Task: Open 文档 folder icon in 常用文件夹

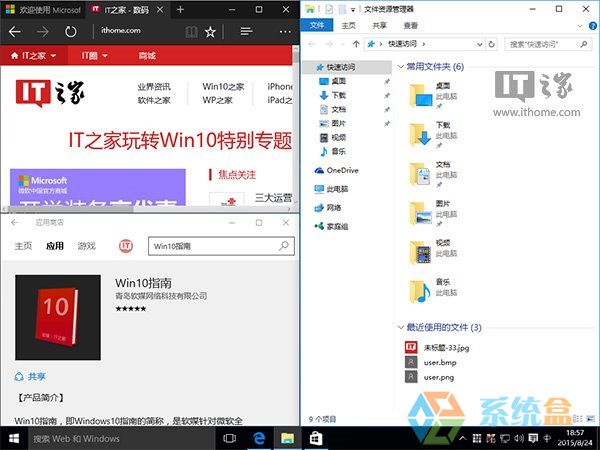Action: point(420,174)
